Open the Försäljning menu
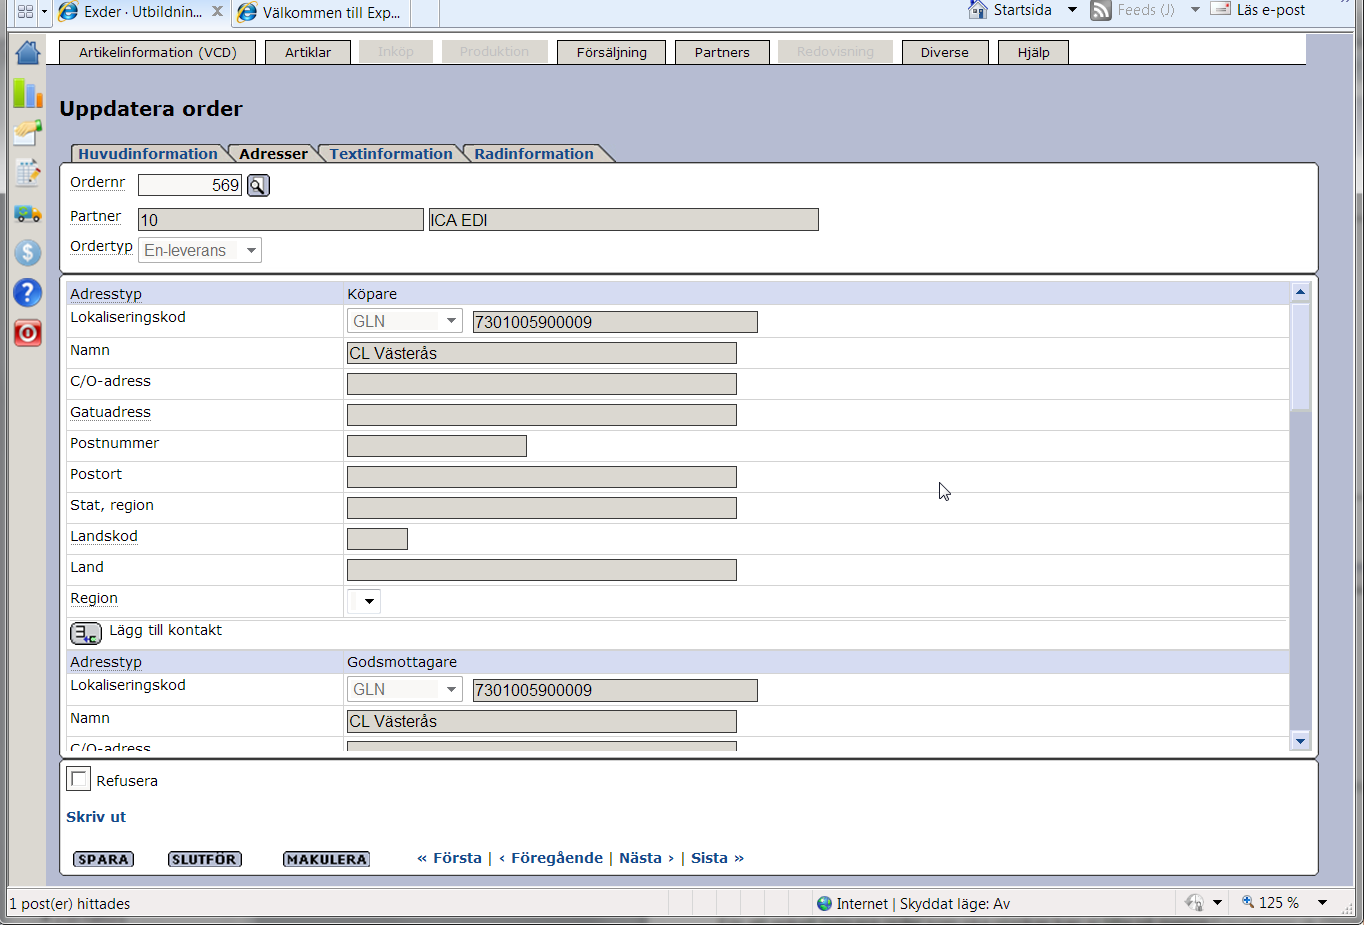 (612, 52)
